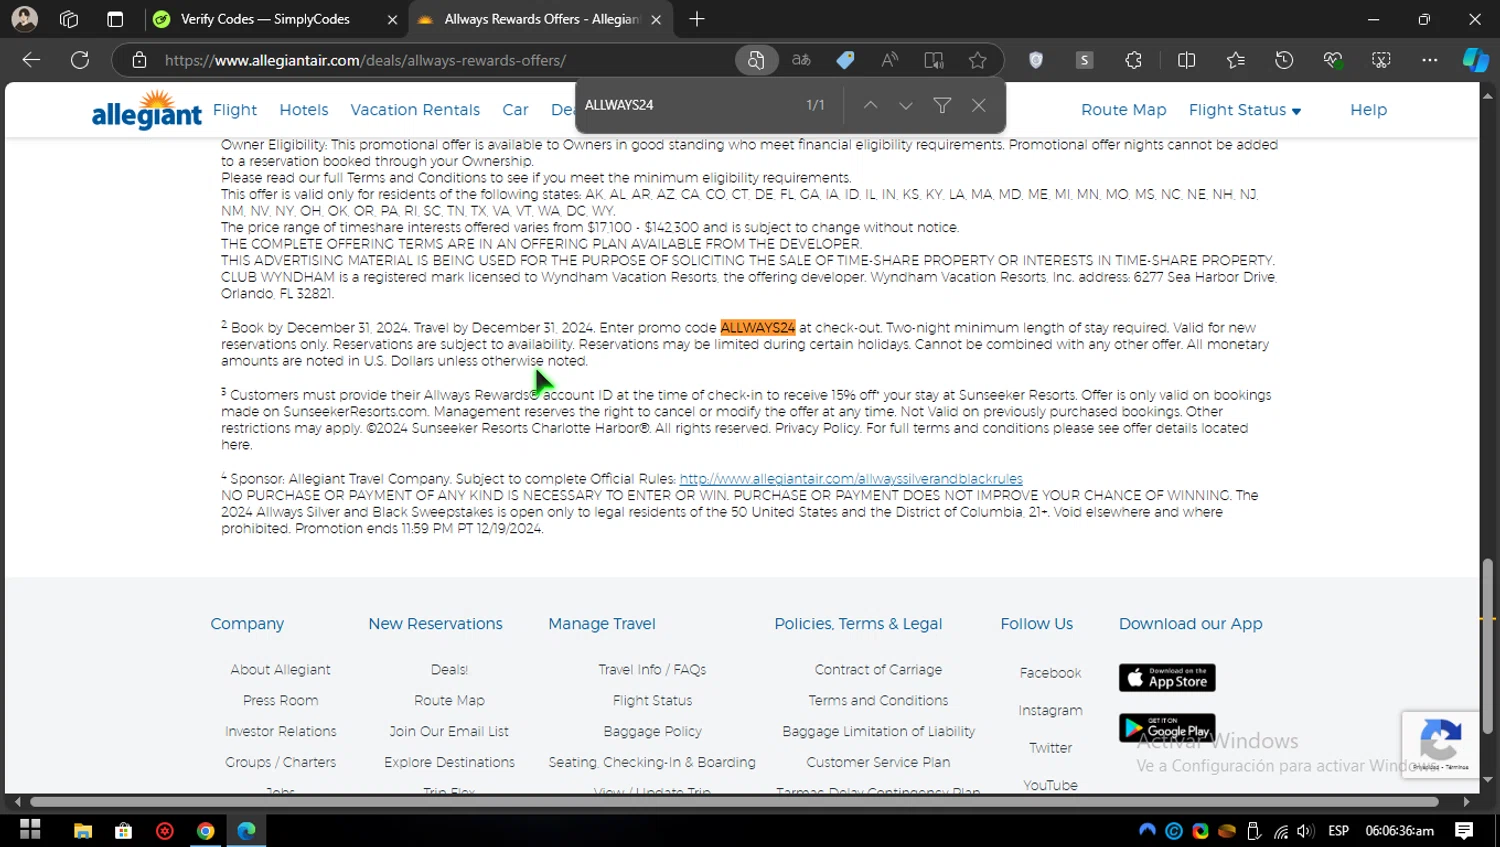Open the Copilot sidebar icon

pyautogui.click(x=1476, y=60)
